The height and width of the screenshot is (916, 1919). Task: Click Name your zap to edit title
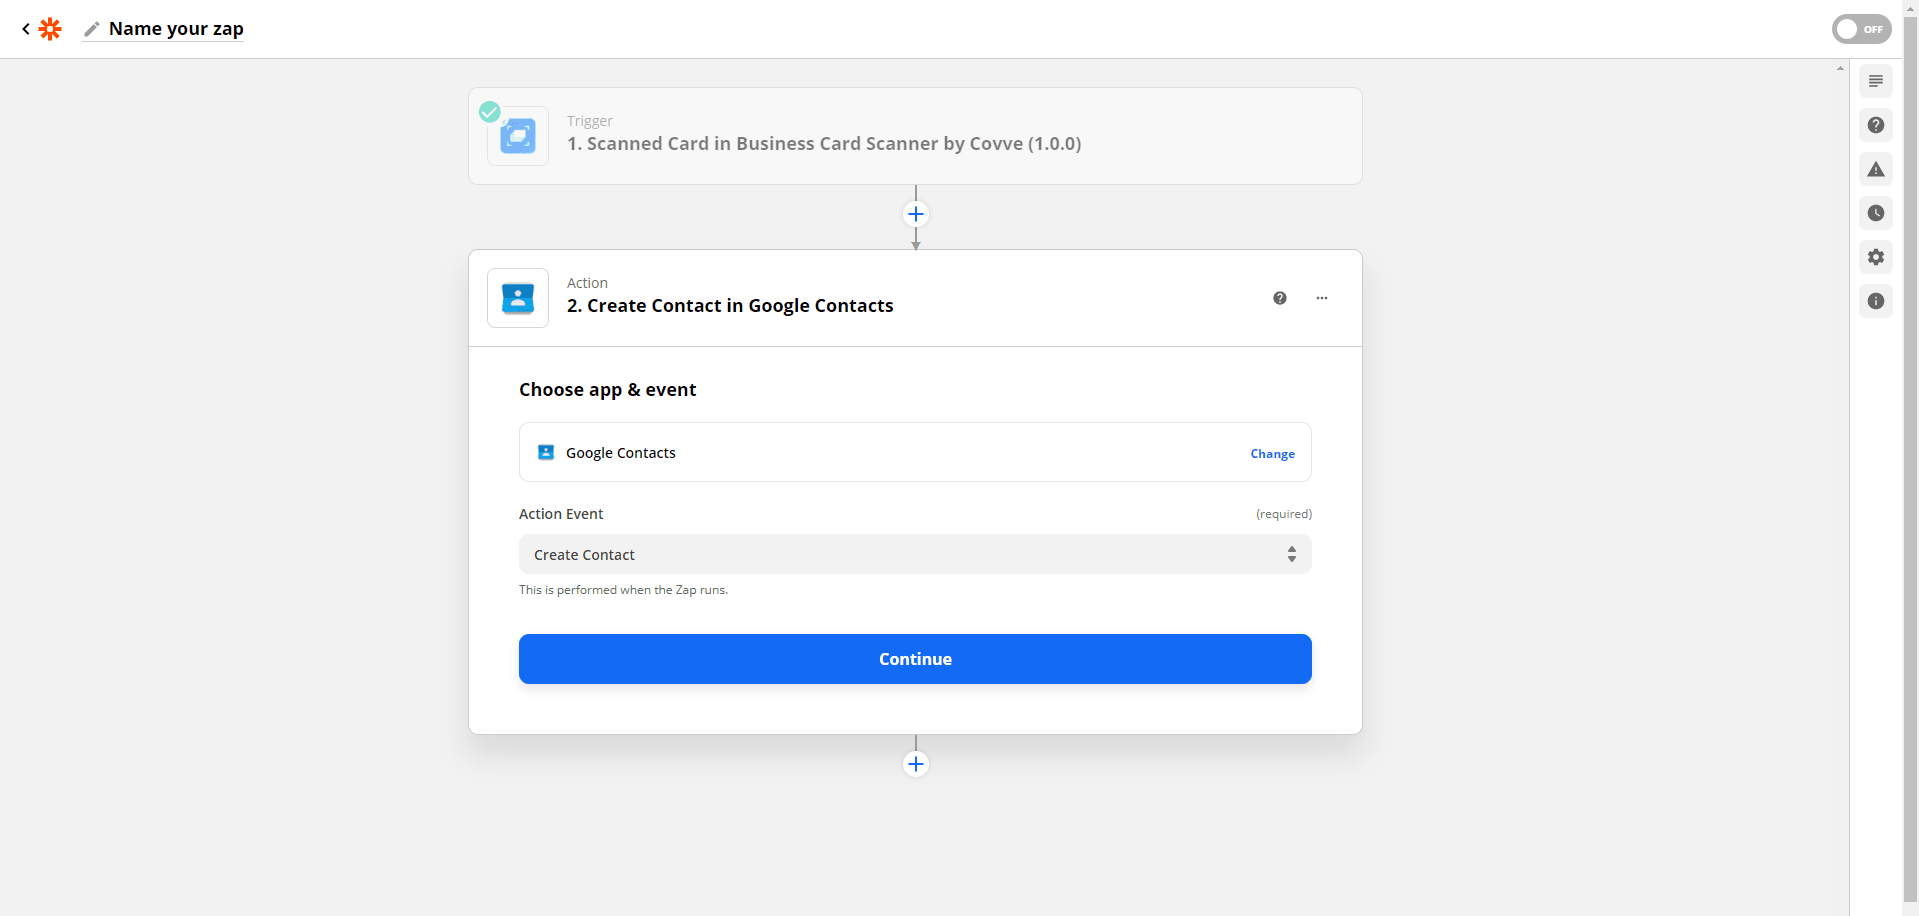point(175,28)
